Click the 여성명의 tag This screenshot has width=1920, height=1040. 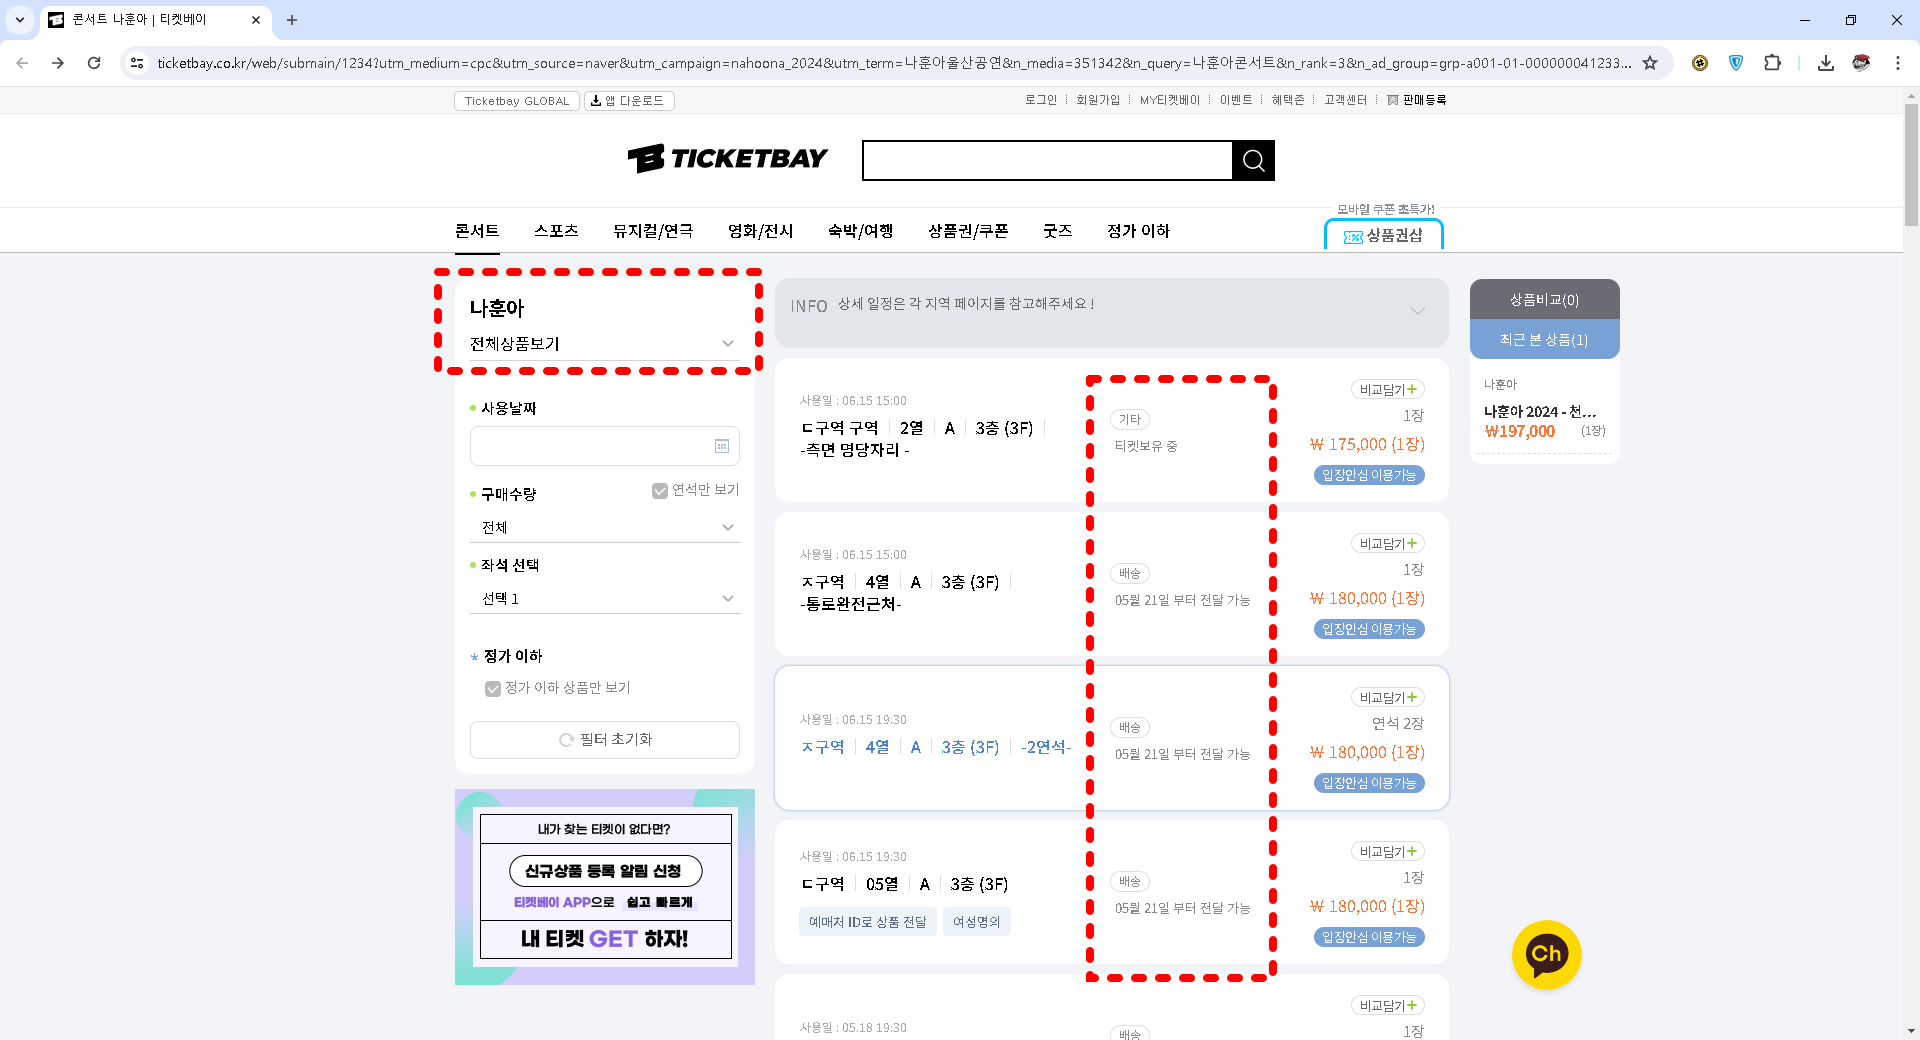click(x=976, y=922)
